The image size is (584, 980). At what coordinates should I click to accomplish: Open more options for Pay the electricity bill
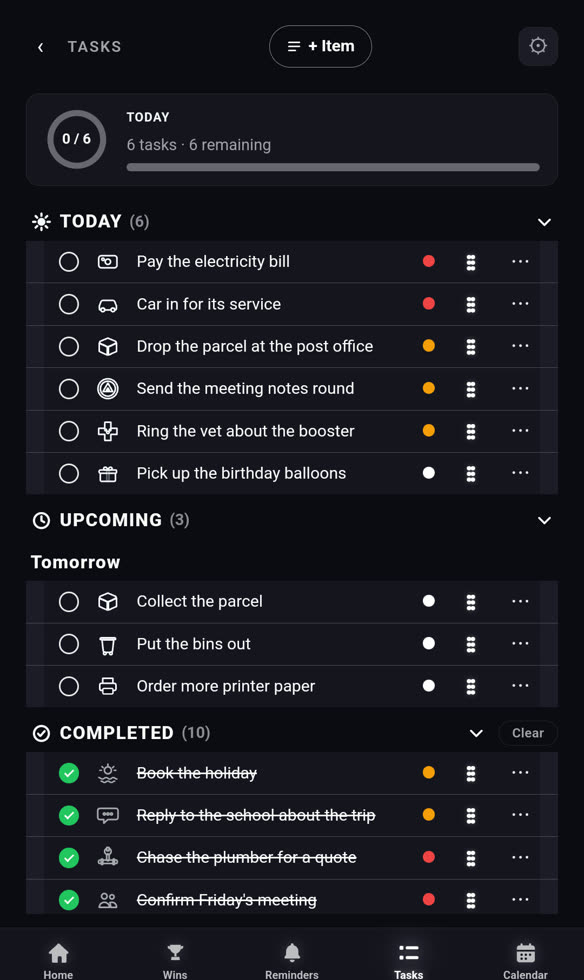520,261
